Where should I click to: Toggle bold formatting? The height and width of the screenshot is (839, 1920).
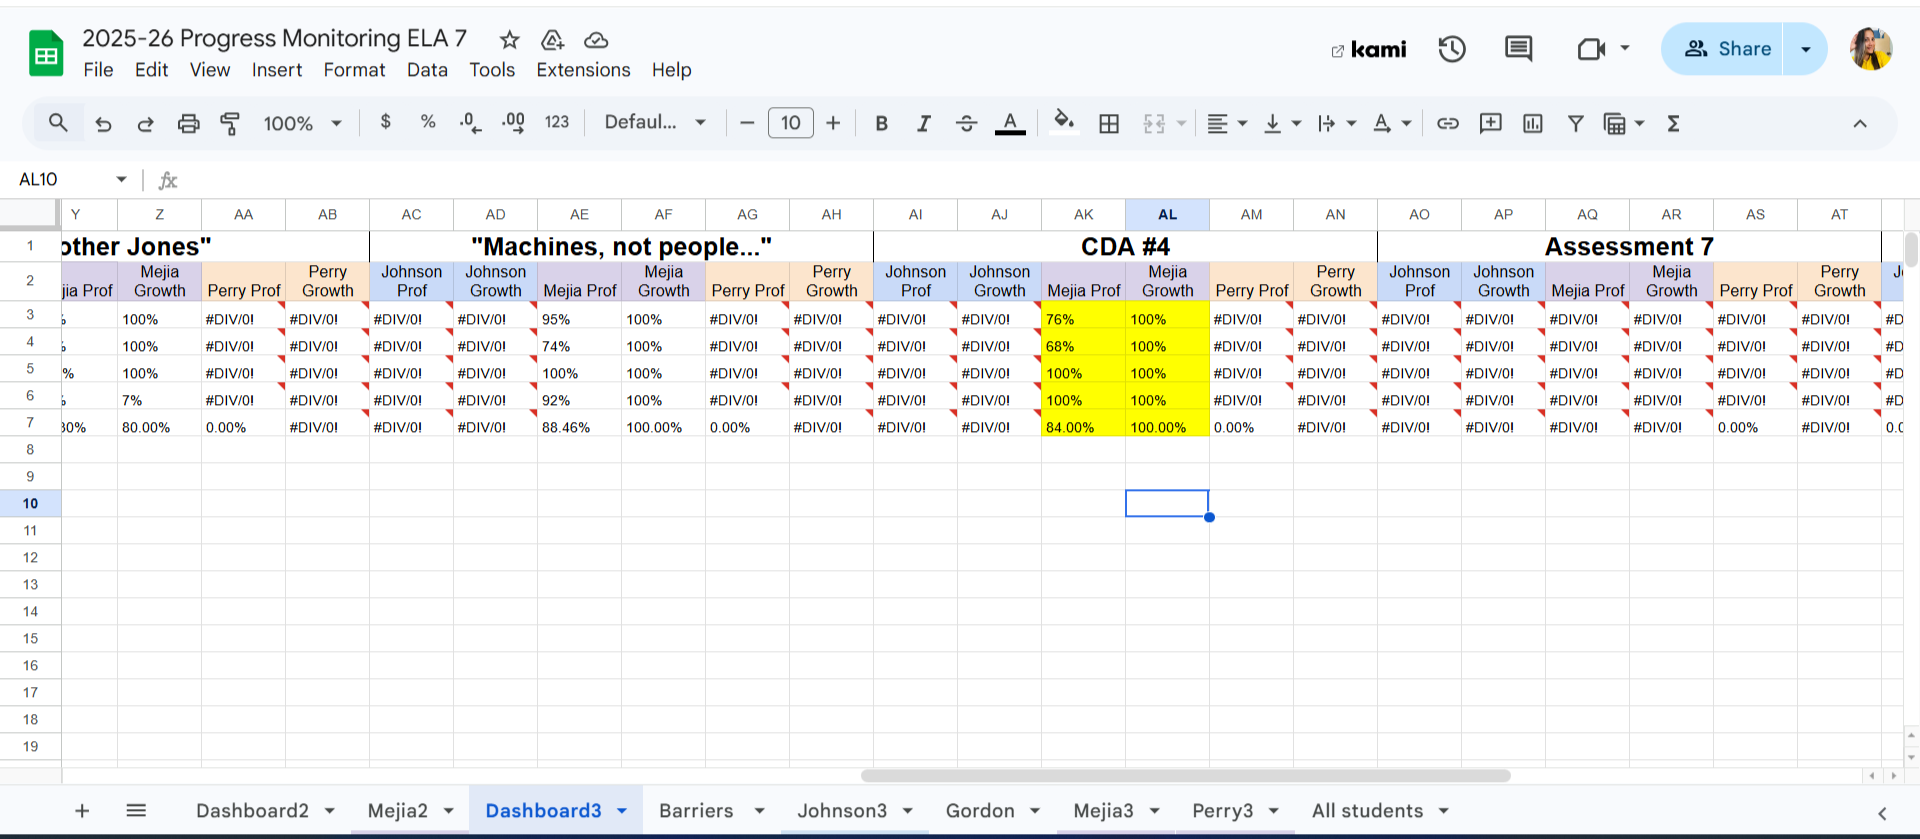pos(881,123)
